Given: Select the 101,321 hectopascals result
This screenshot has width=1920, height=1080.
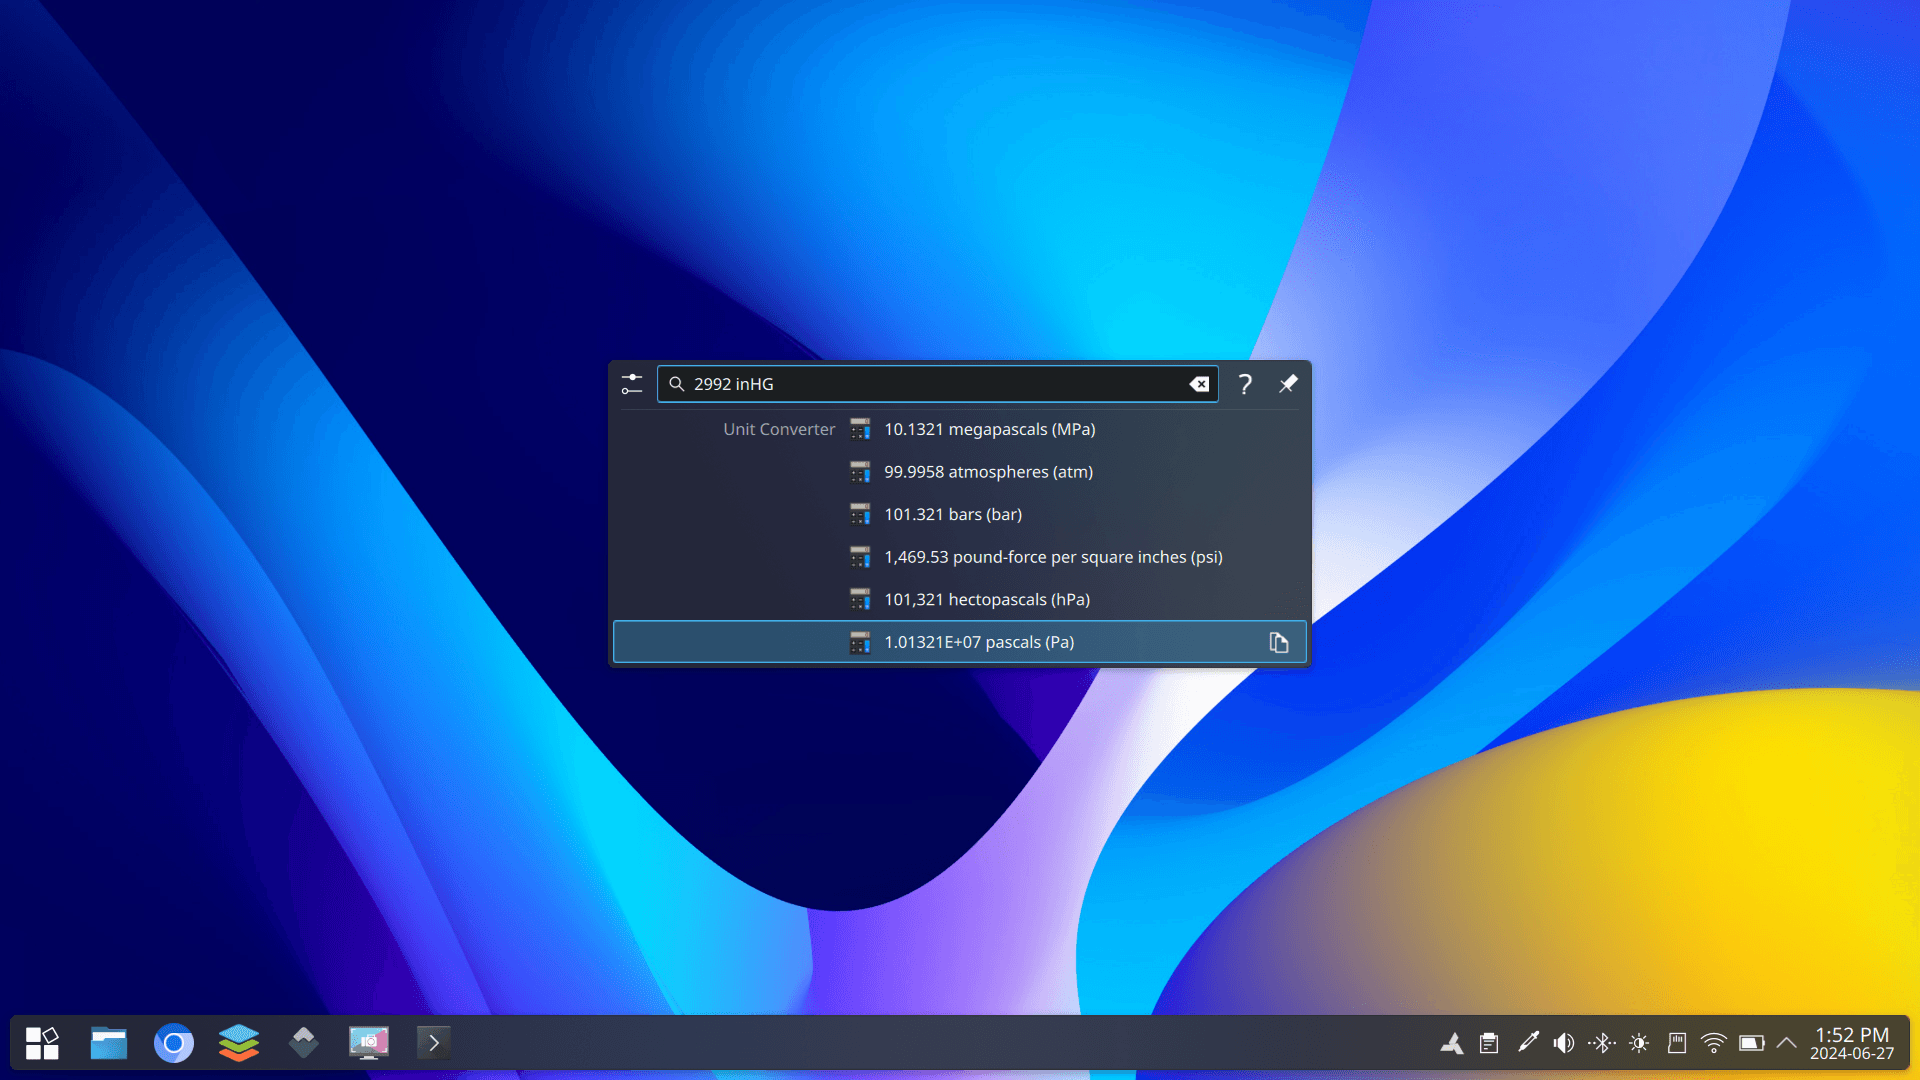Looking at the screenshot, I should pyautogui.click(x=960, y=599).
